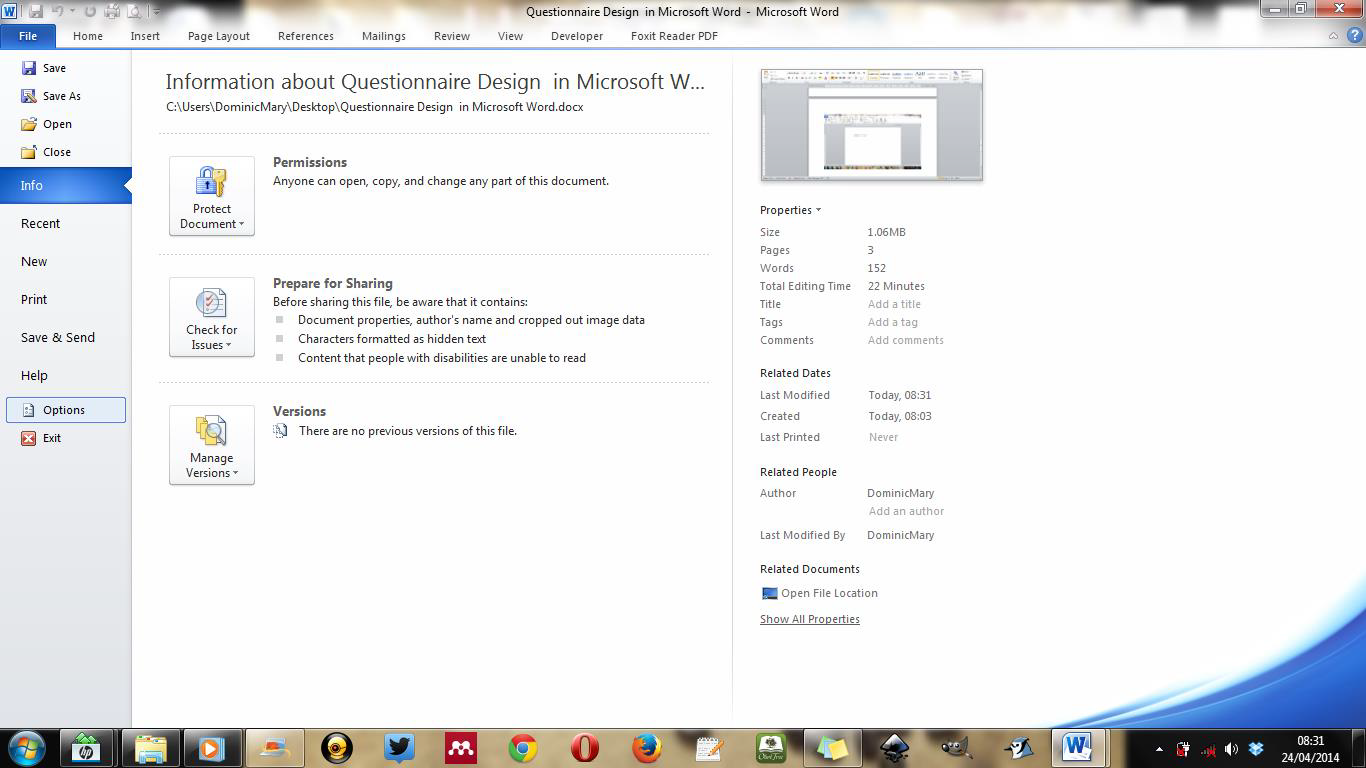Click the Word application icon in the title bar
This screenshot has height=768, width=1366.
coord(10,11)
